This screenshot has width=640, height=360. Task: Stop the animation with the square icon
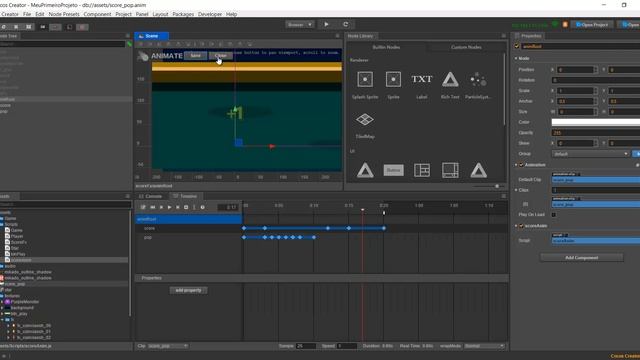coord(186,207)
